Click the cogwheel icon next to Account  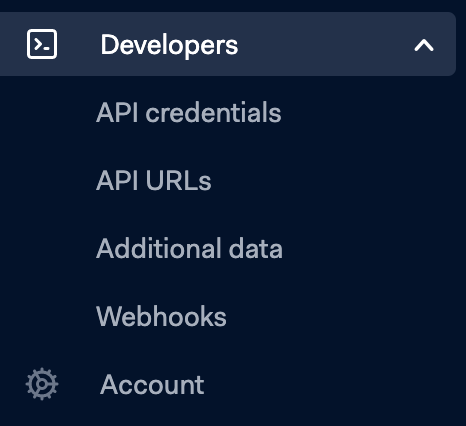click(42, 384)
